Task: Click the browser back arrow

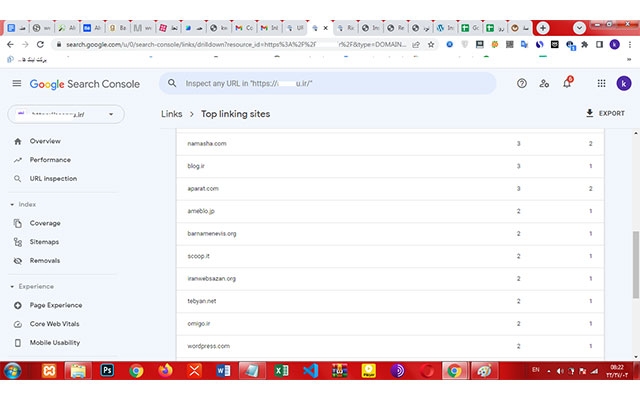Action: 10,44
